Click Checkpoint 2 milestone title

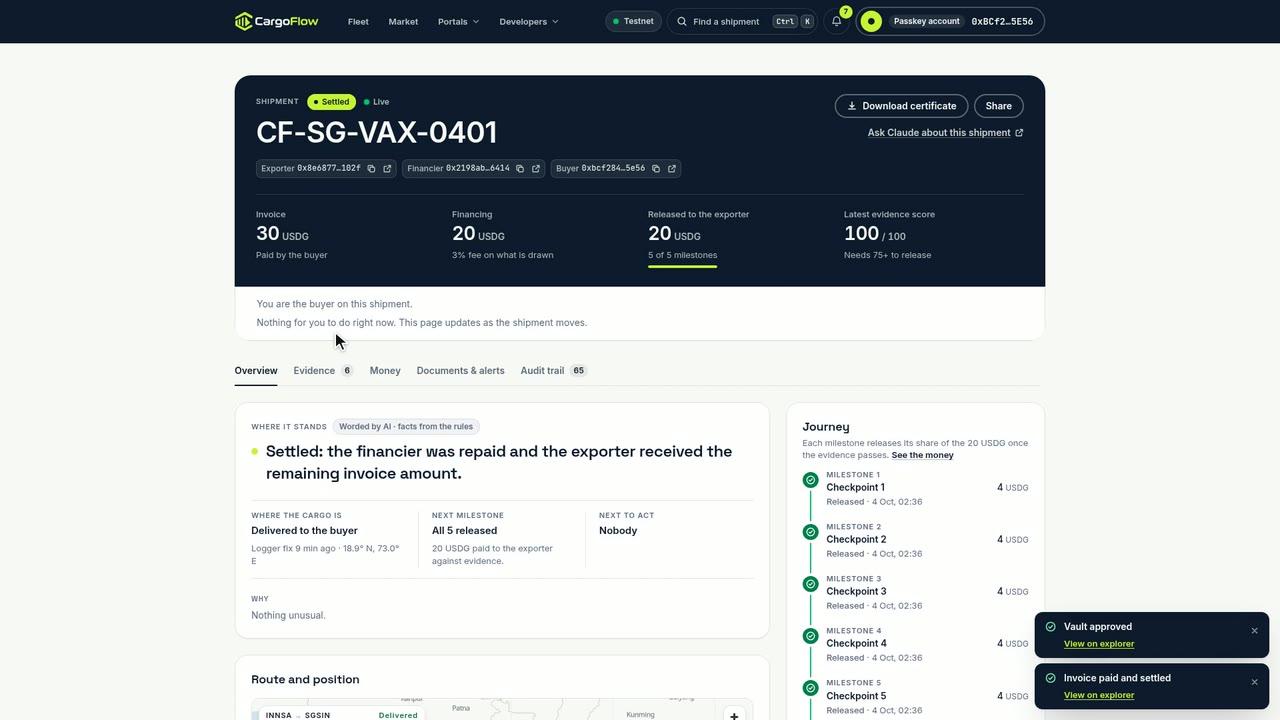tap(856, 539)
